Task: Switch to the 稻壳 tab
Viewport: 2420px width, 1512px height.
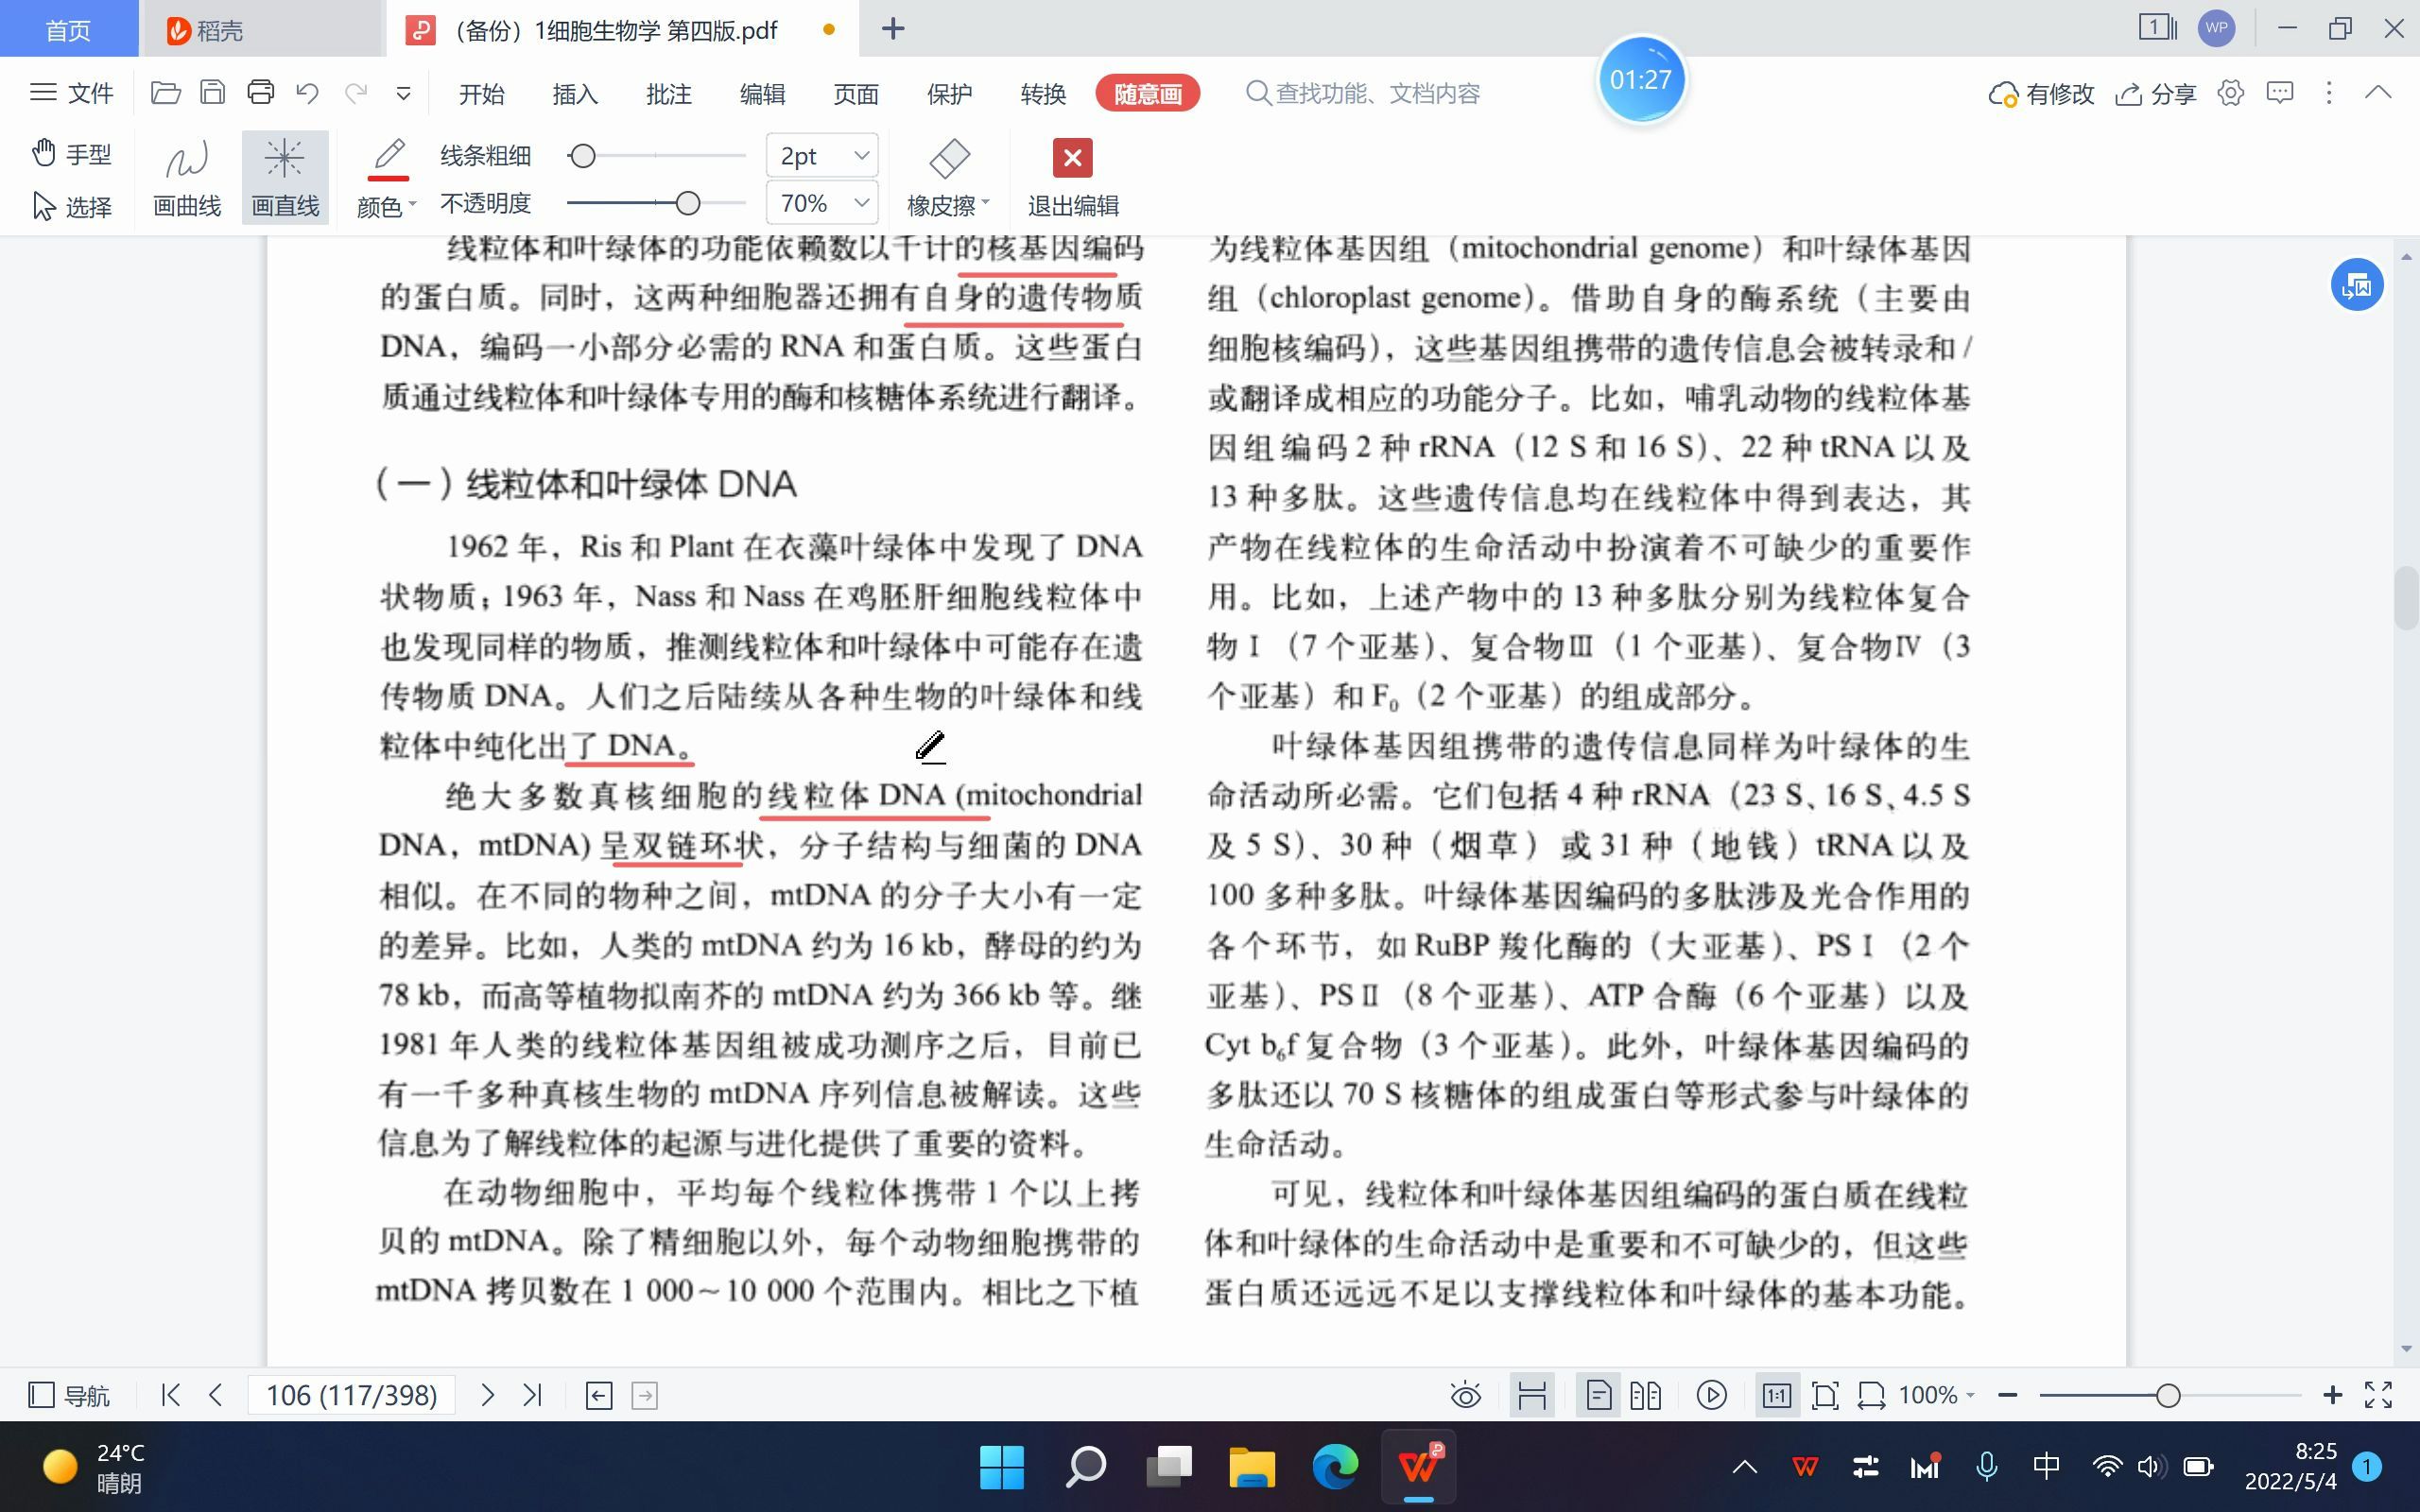Action: click(262, 30)
